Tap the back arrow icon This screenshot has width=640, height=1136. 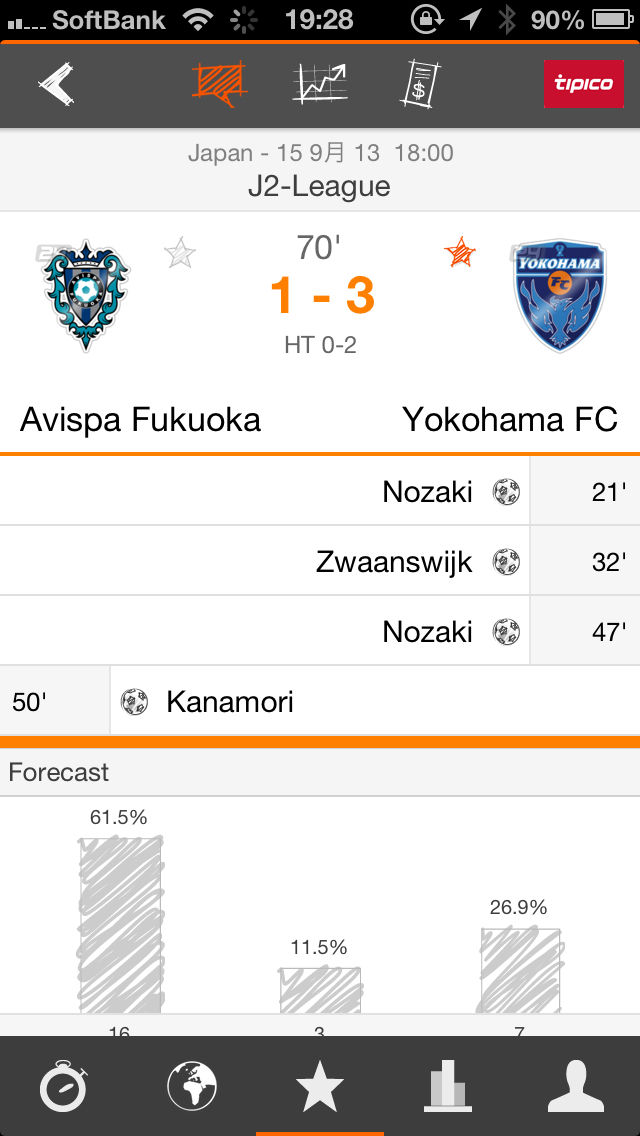click(58, 85)
